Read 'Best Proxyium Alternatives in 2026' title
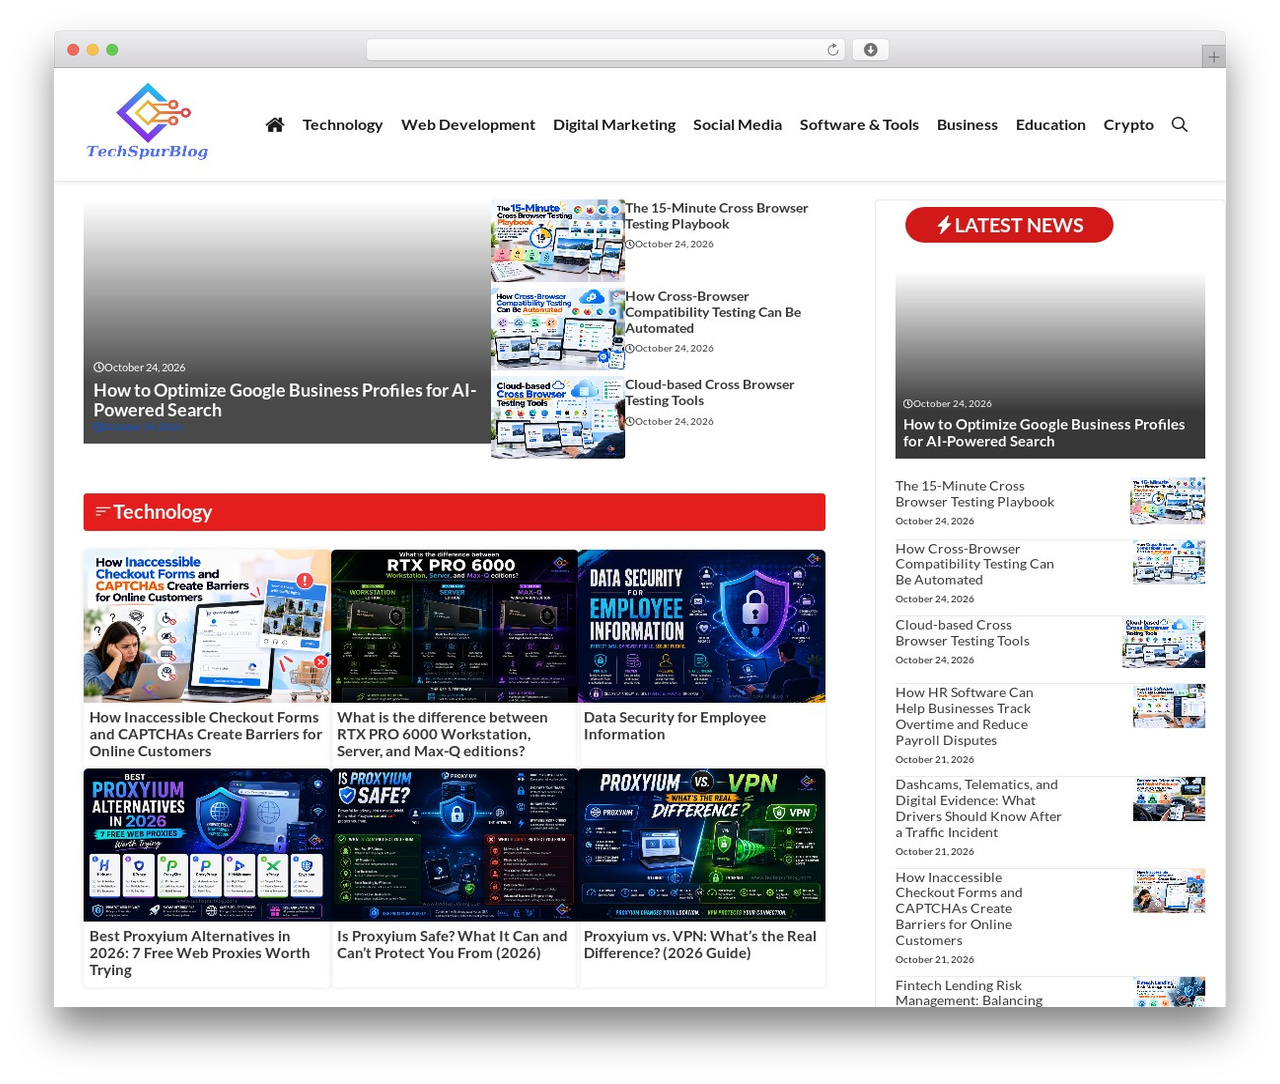Screen dimensions: 1280x1084 point(200,953)
